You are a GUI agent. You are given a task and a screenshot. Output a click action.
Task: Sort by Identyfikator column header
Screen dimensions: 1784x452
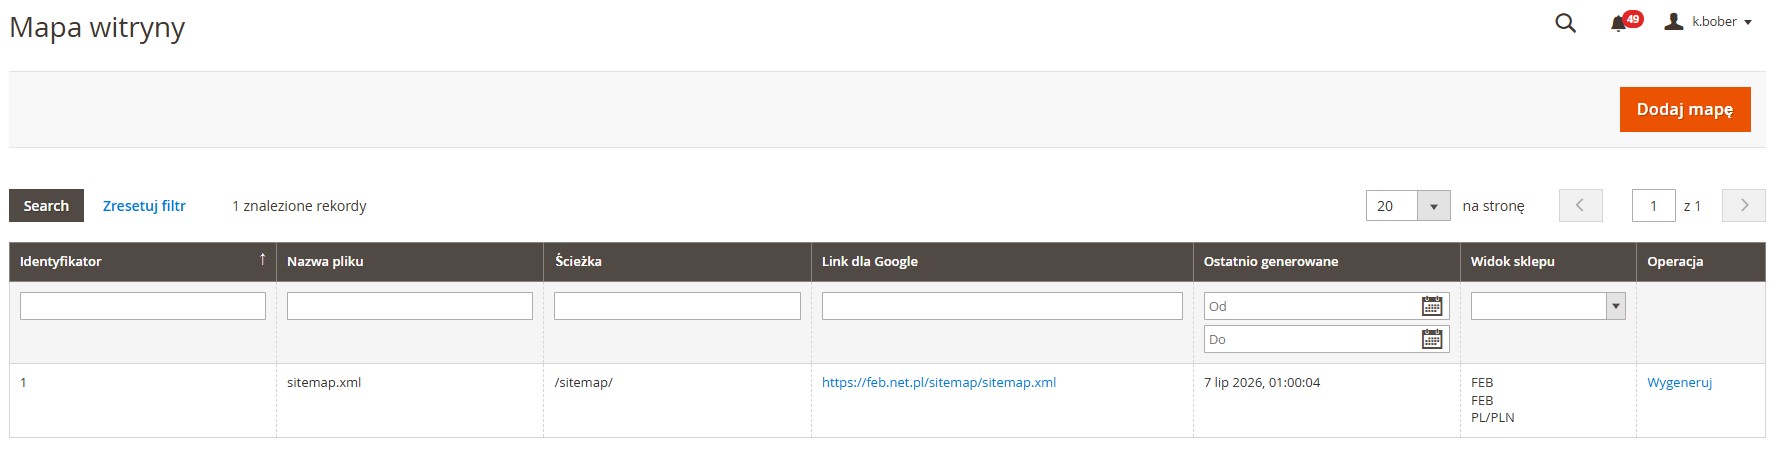143,261
